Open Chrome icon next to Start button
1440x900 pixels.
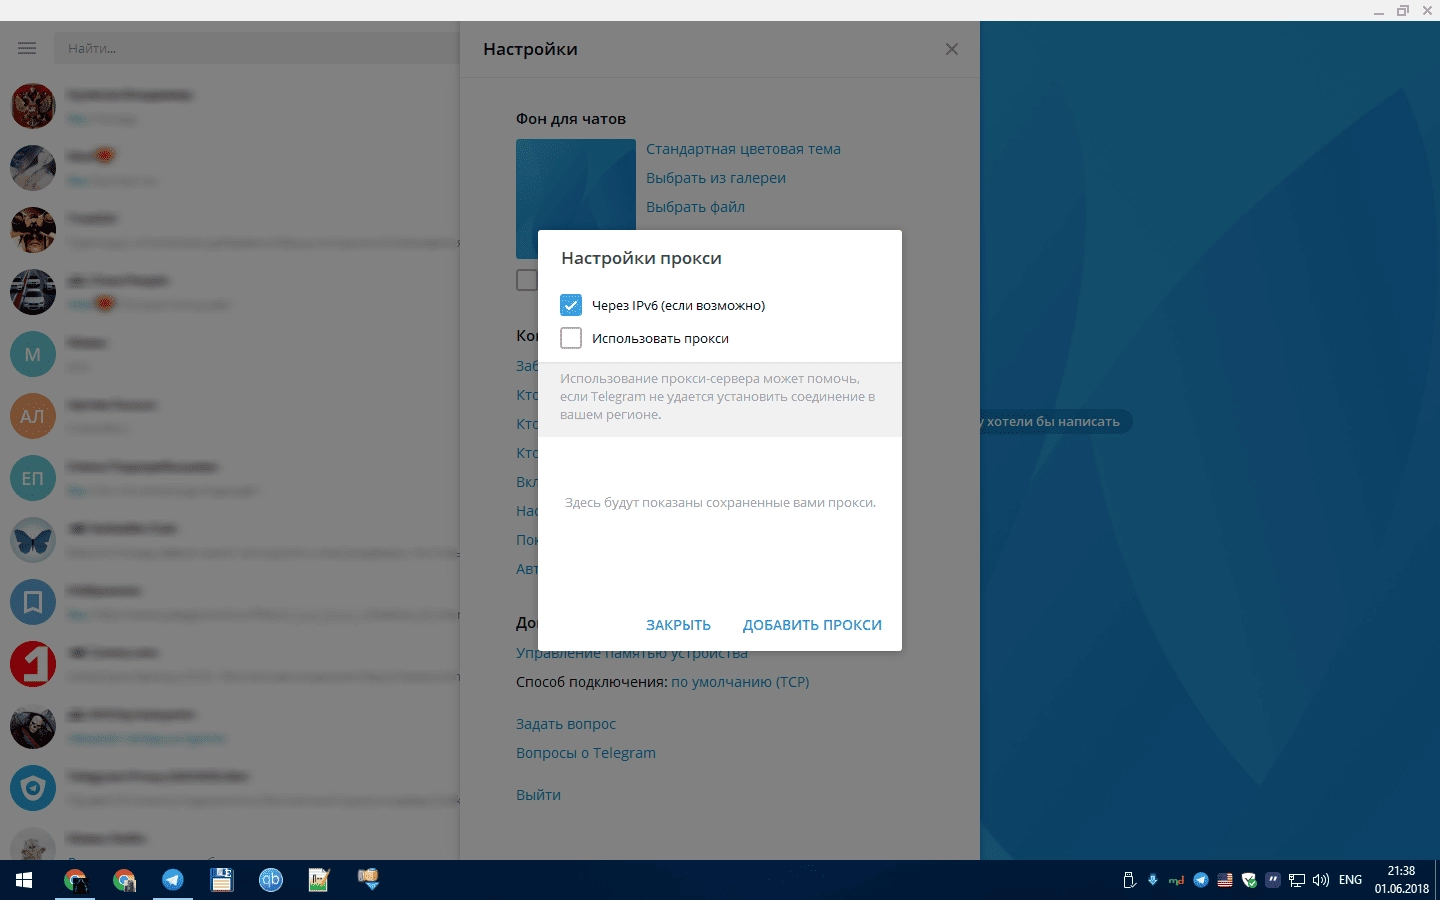75,880
